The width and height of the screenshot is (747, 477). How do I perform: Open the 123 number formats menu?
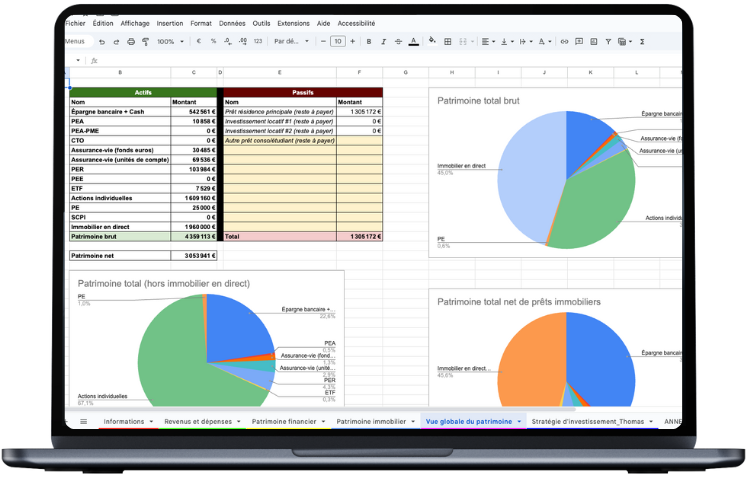click(x=258, y=41)
